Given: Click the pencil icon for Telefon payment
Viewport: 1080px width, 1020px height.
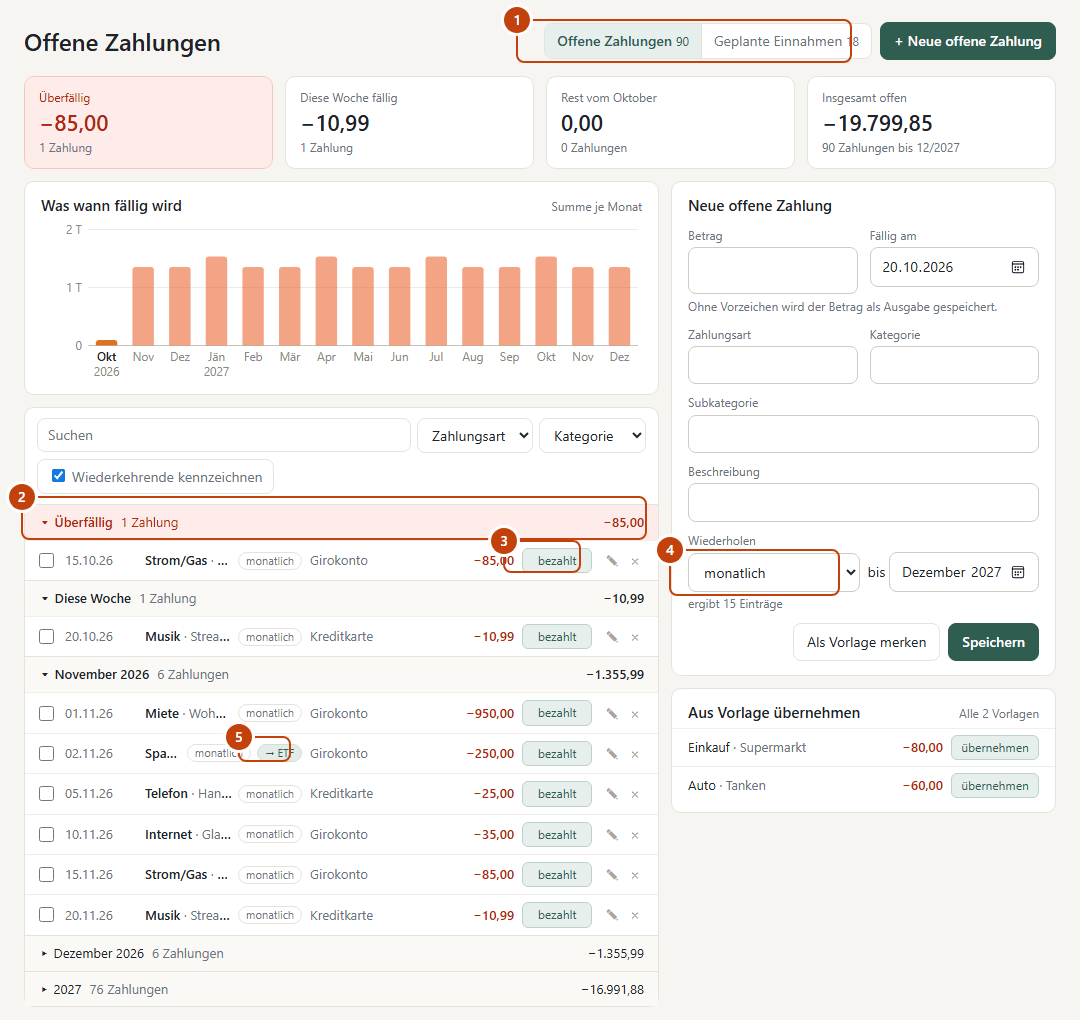Looking at the screenshot, I should pyautogui.click(x=612, y=794).
